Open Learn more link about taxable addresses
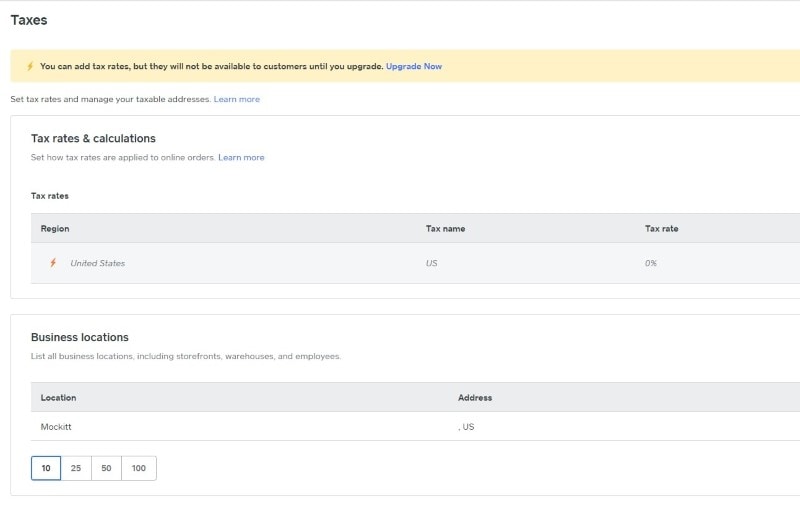Screen dimensions: 800x506 coord(237,99)
